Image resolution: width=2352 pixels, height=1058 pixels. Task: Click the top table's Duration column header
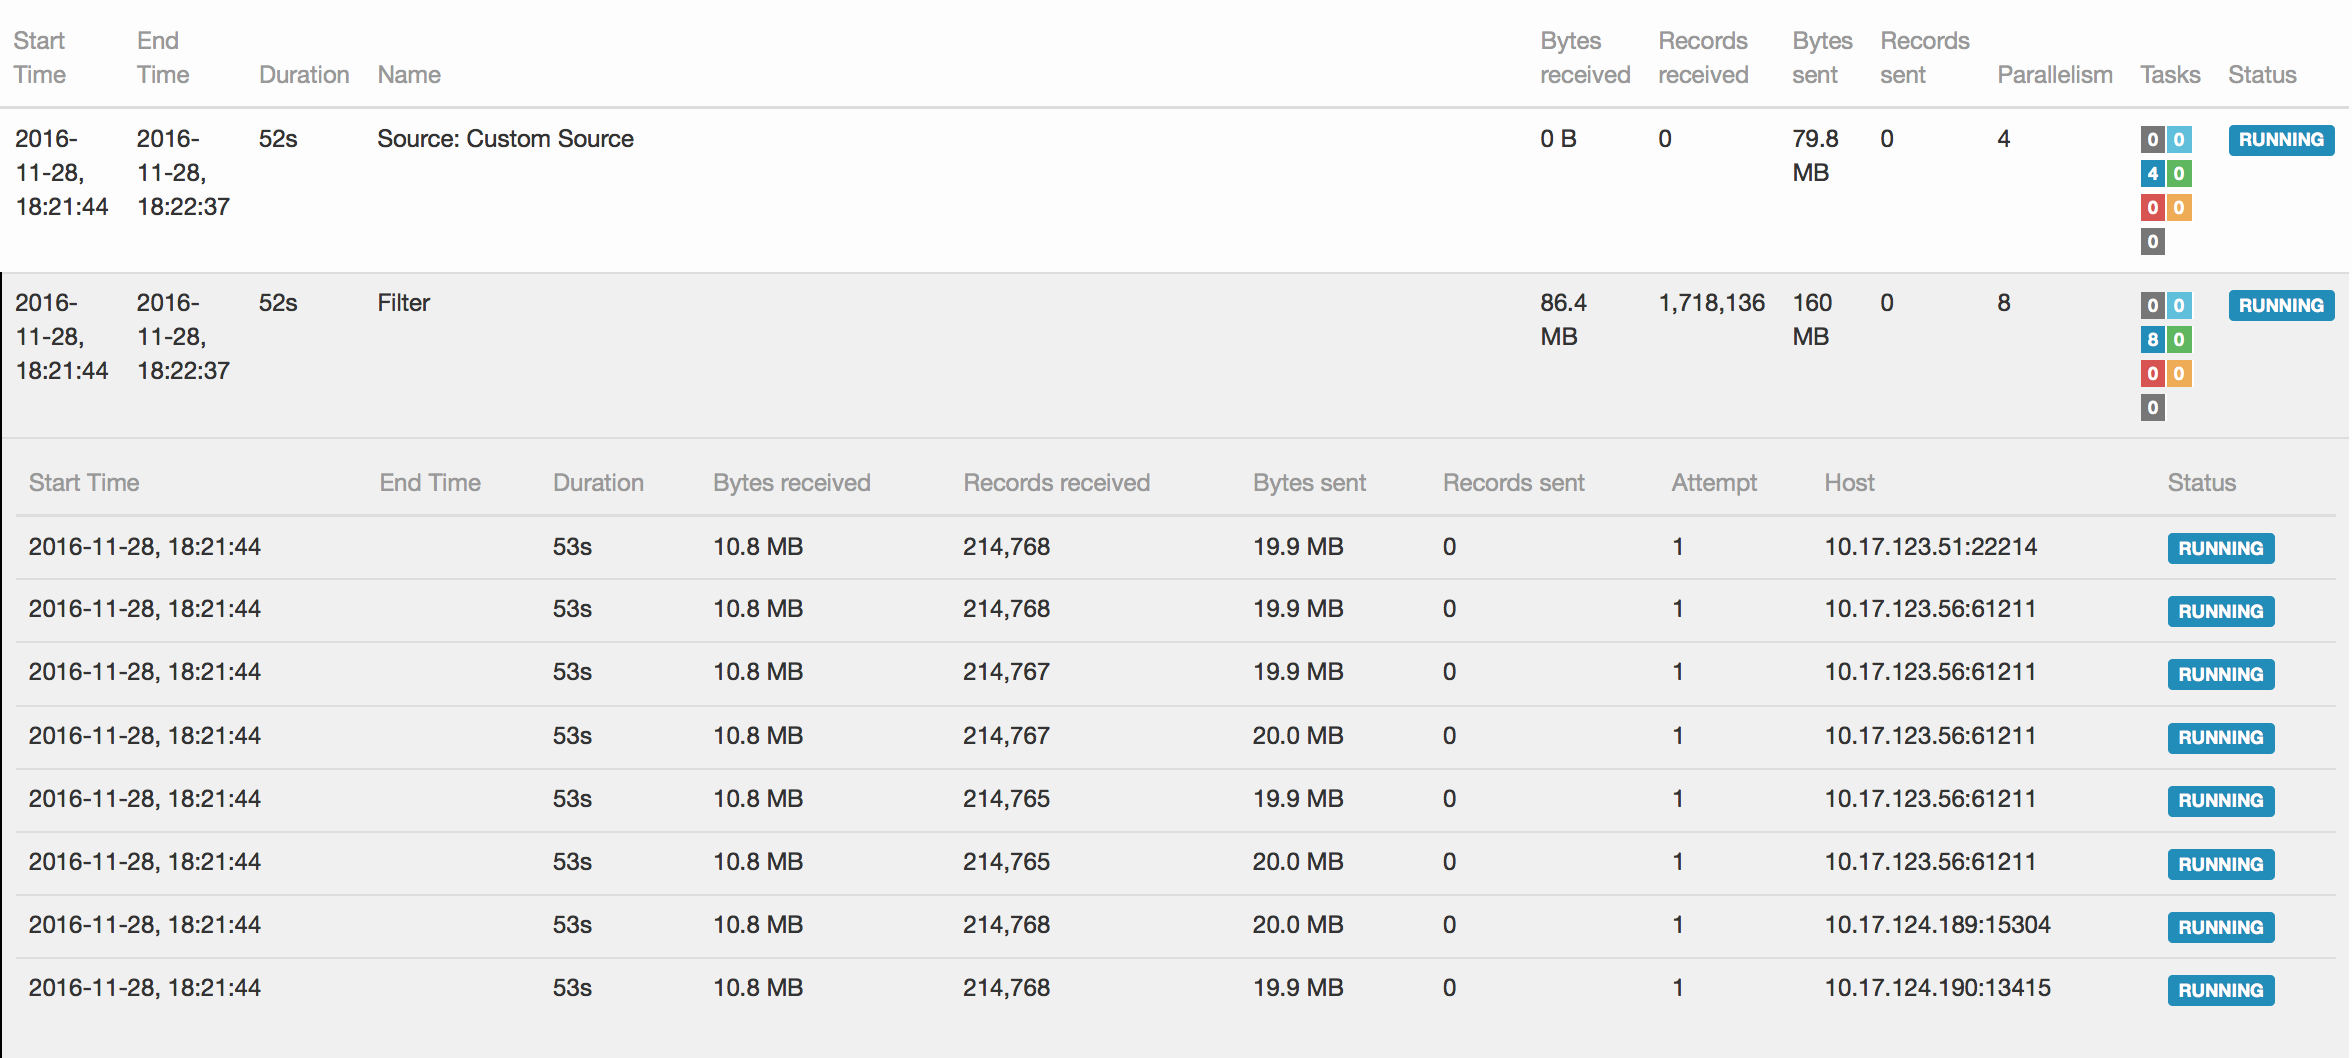[304, 75]
